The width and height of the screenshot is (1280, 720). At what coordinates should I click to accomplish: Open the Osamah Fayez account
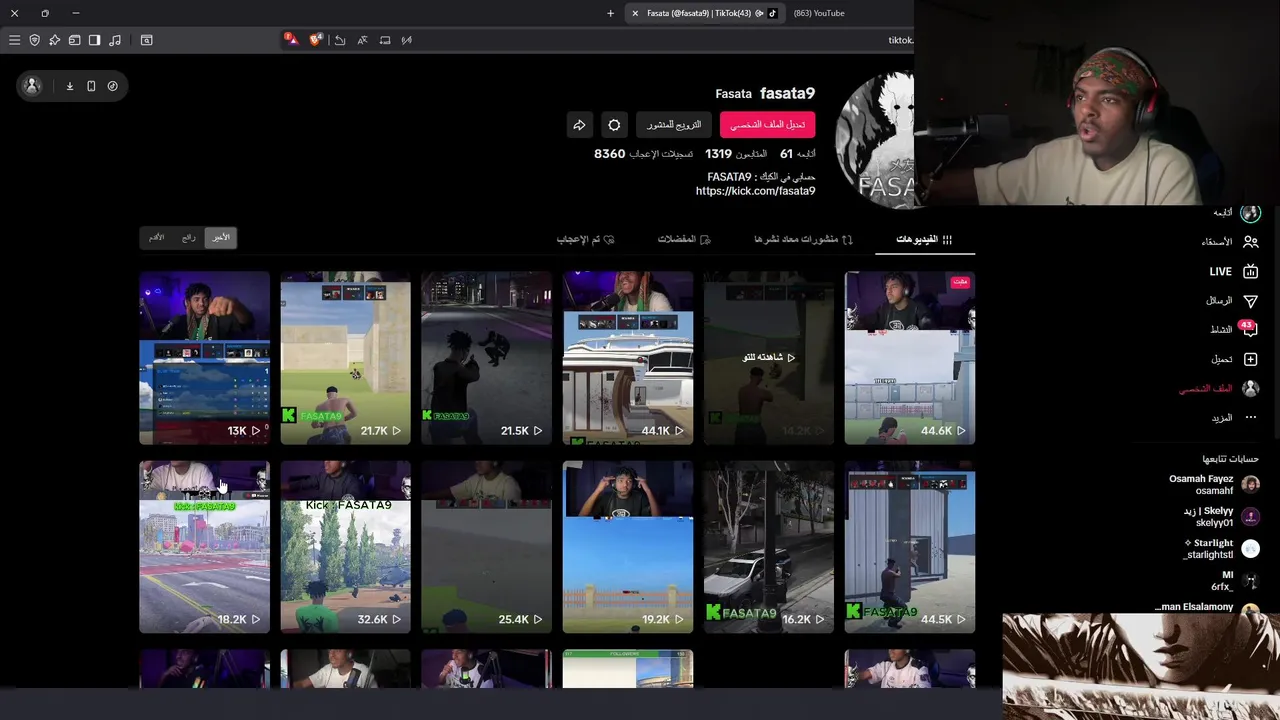1214,485
